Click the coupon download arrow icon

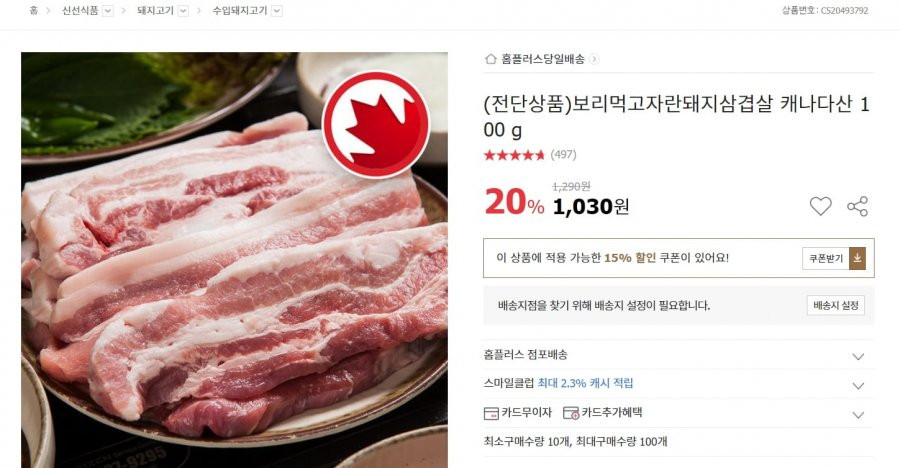[x=857, y=258]
